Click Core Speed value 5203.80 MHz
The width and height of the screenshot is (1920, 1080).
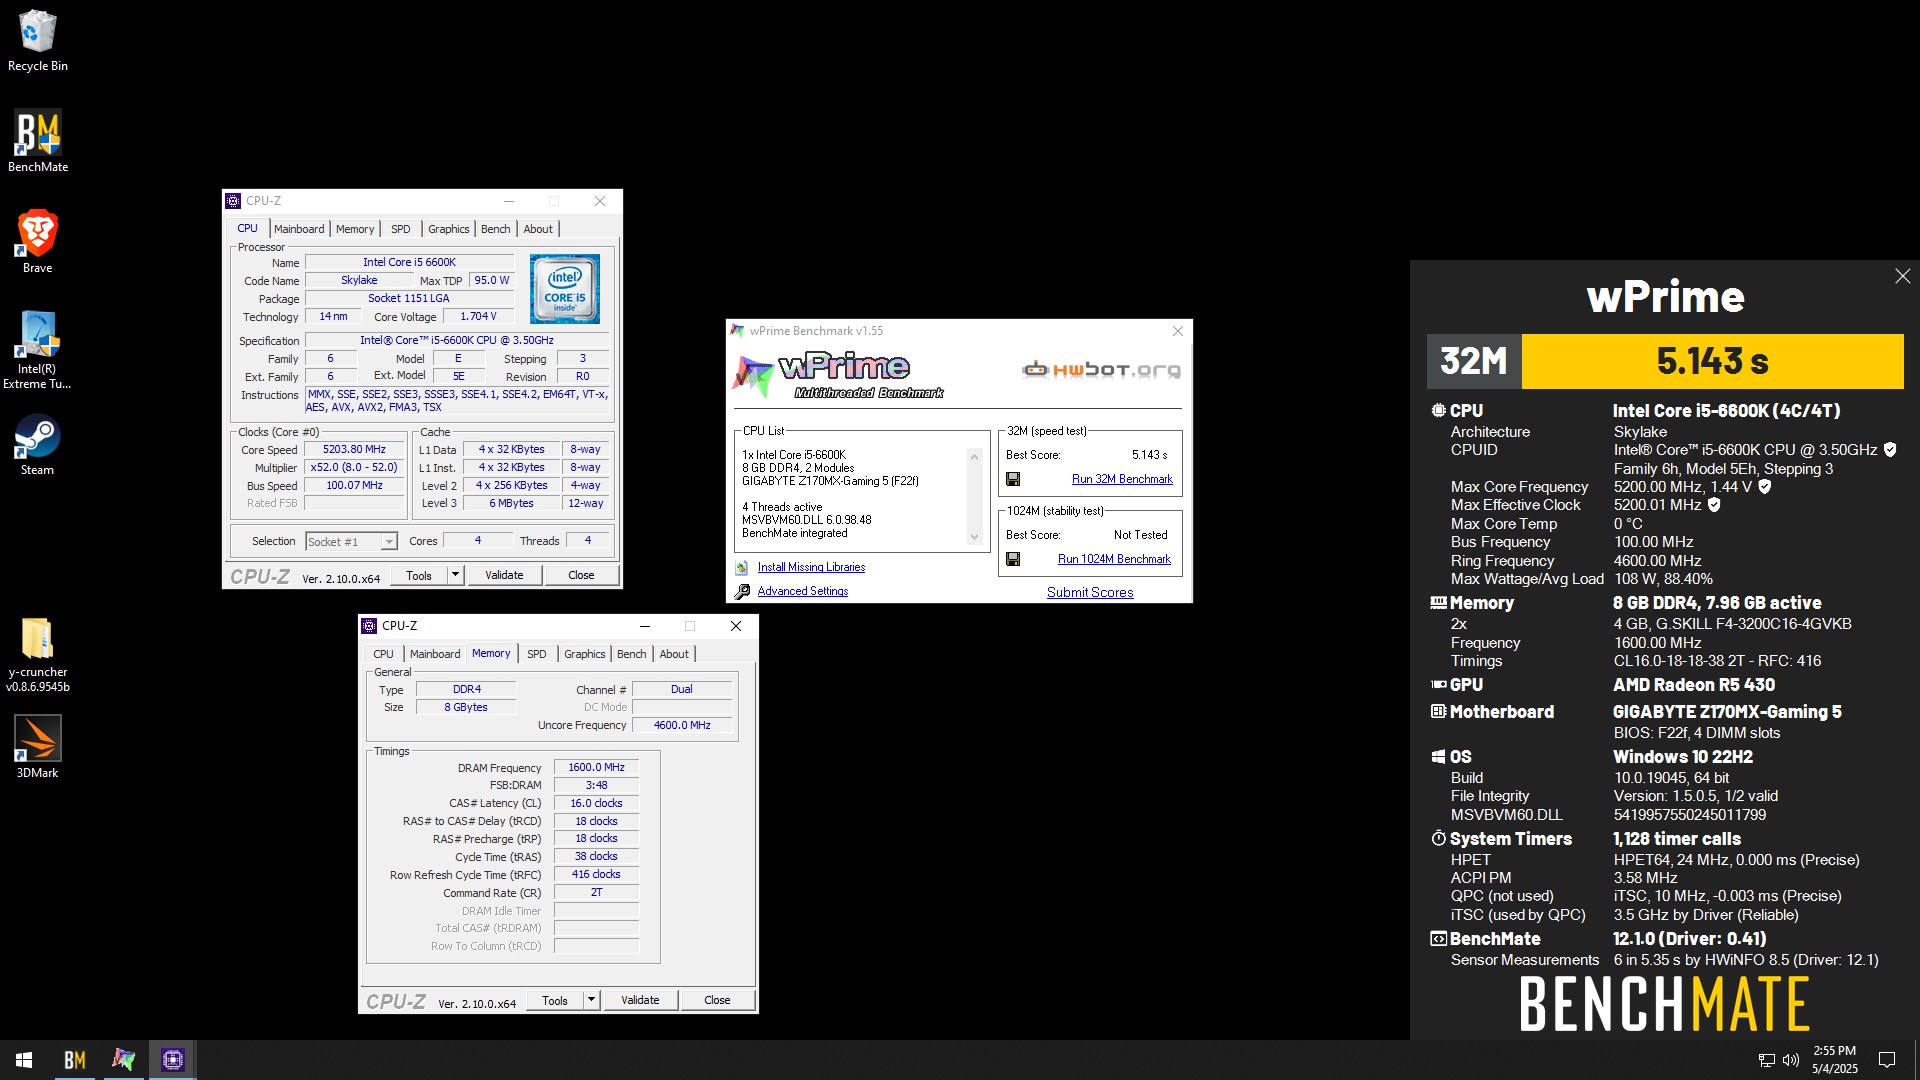pos(354,450)
